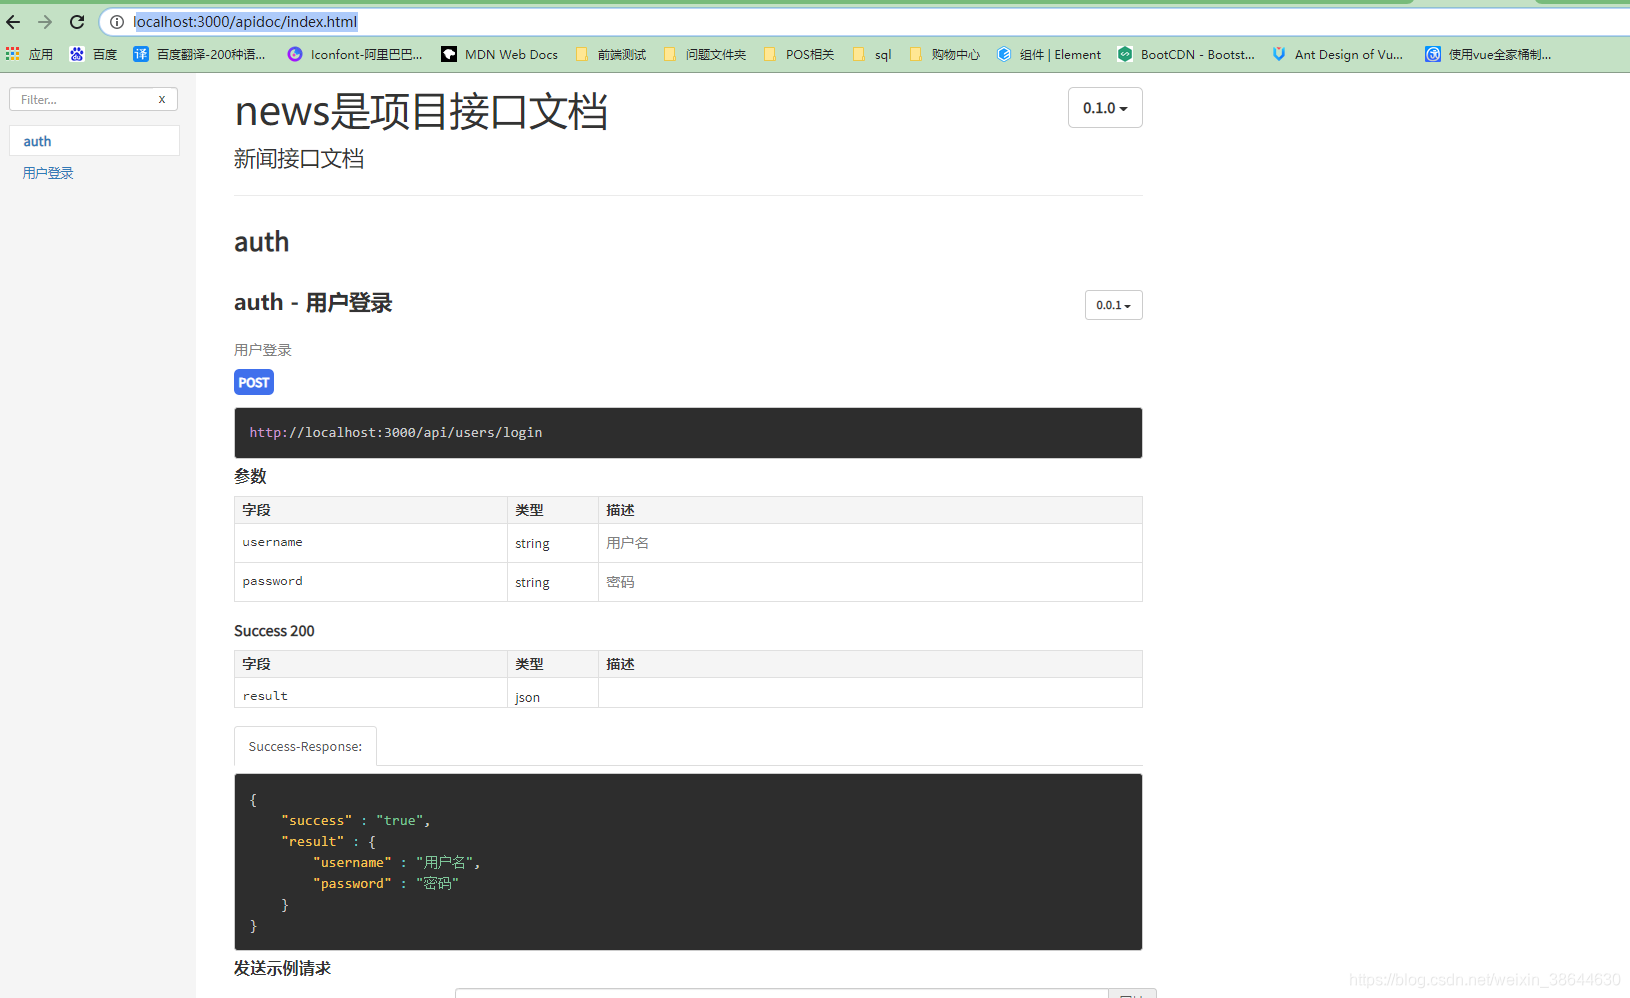Open the 应用 apps bookmark
Image resolution: width=1630 pixels, height=998 pixels.
pos(29,54)
